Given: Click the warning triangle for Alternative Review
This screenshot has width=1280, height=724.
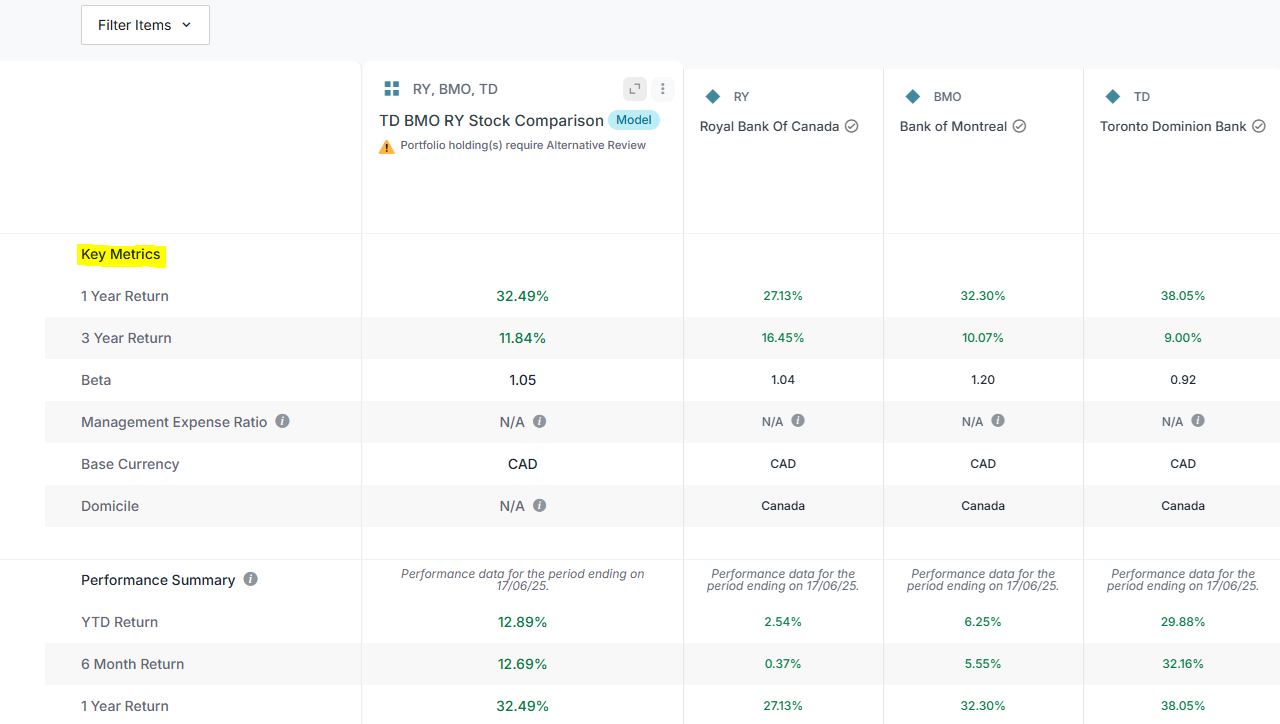Looking at the screenshot, I should pyautogui.click(x=387, y=146).
